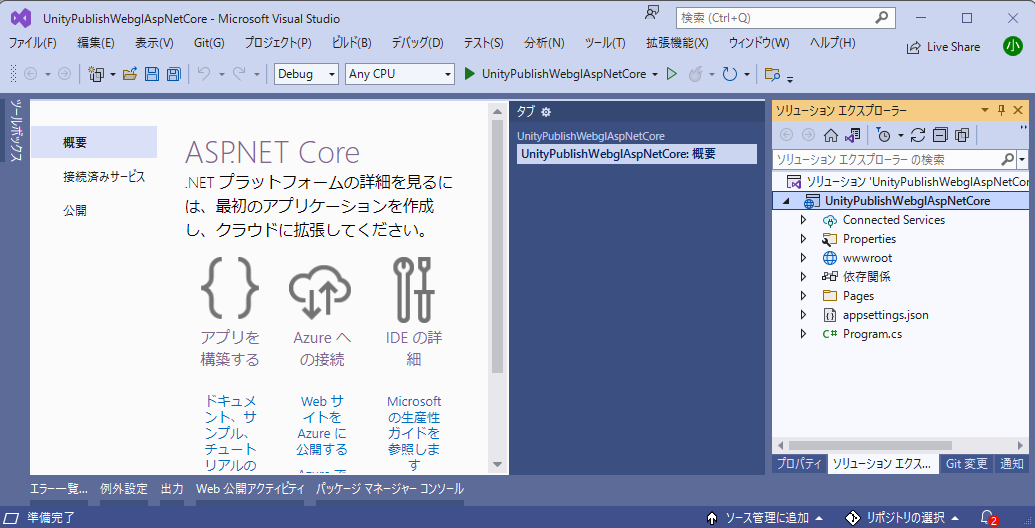Click the Open File folder icon
This screenshot has height=528, width=1035.
click(130, 74)
